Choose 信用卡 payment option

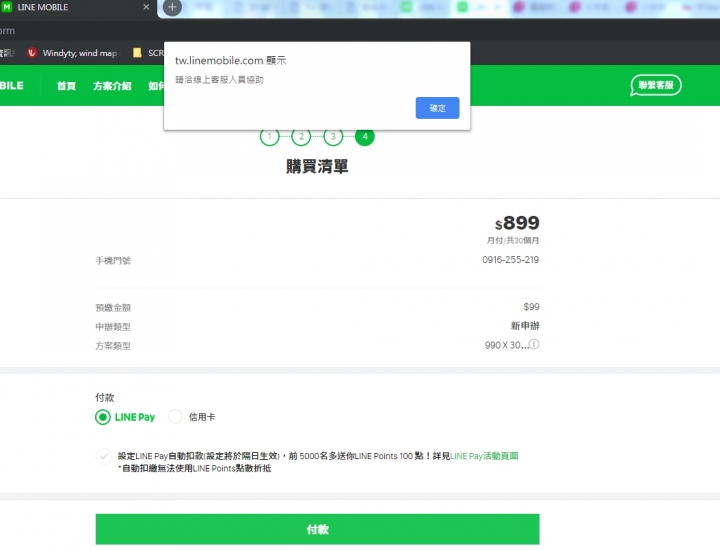(x=175, y=417)
